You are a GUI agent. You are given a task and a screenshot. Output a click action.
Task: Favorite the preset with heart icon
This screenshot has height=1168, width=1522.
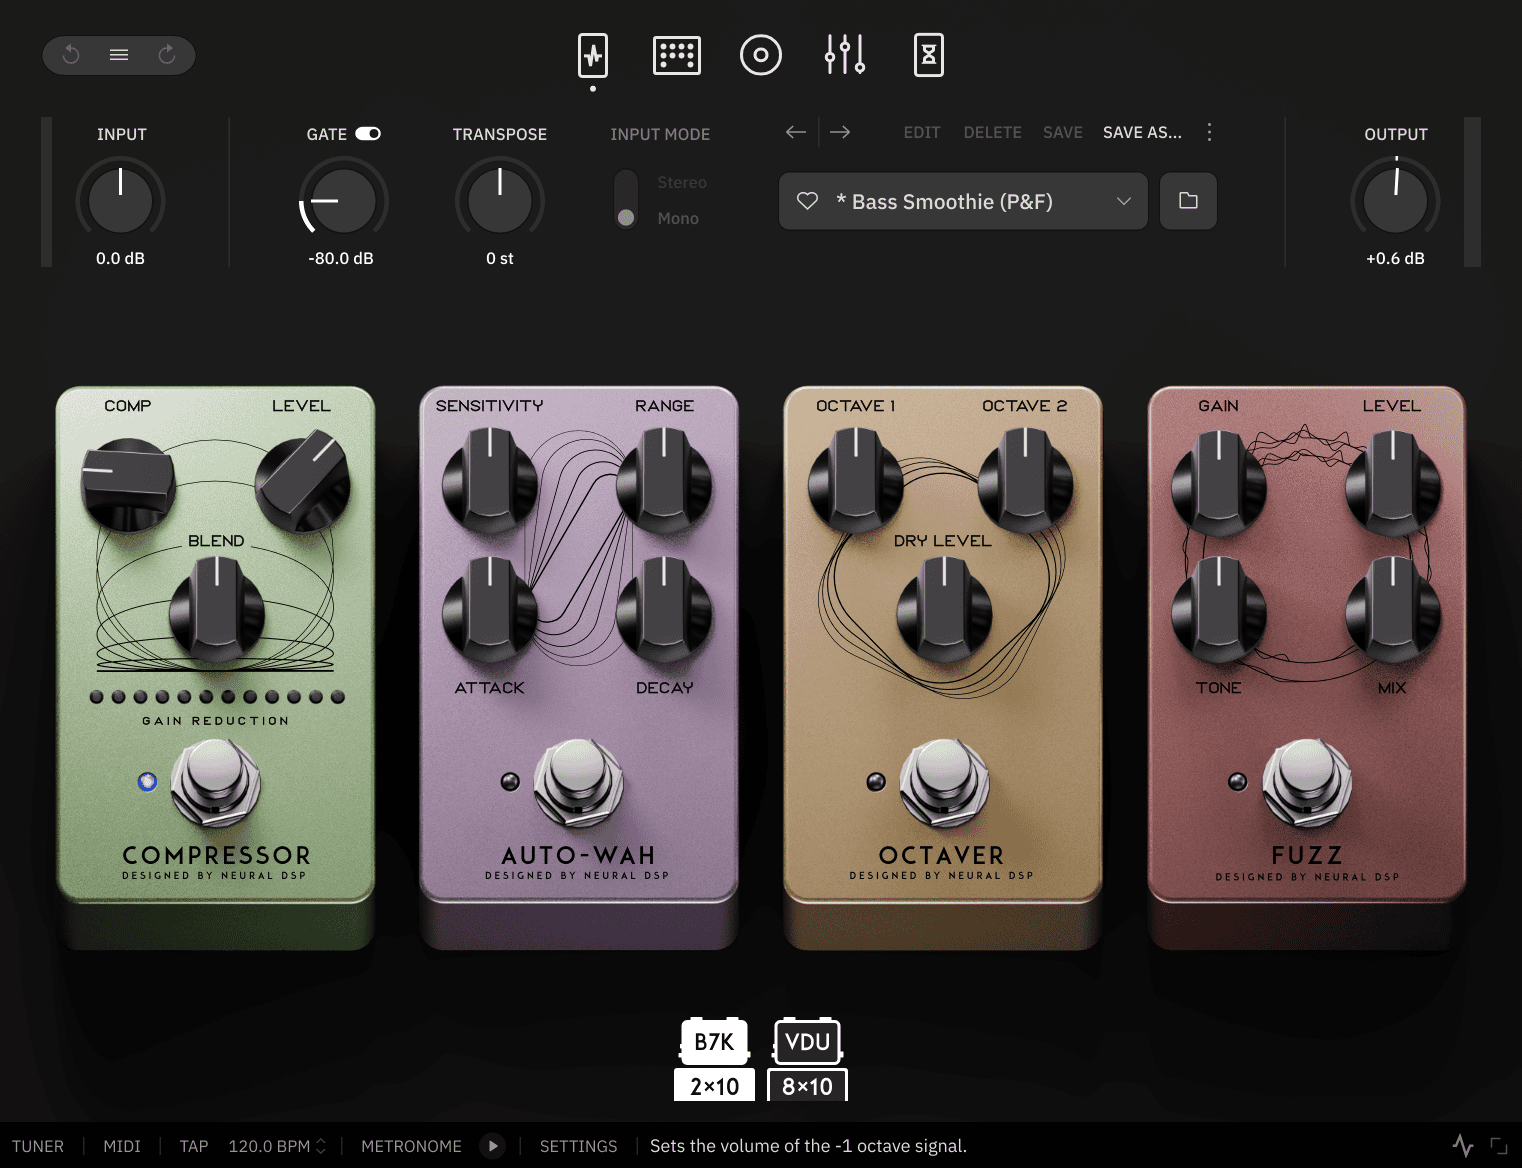[807, 201]
